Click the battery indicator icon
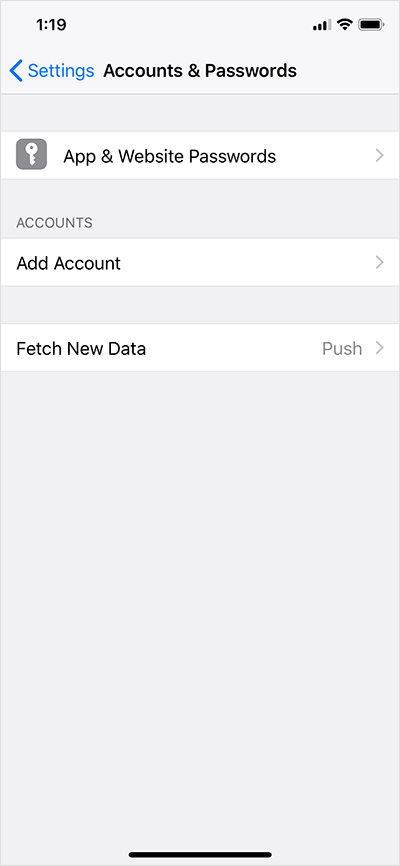 tap(371, 24)
